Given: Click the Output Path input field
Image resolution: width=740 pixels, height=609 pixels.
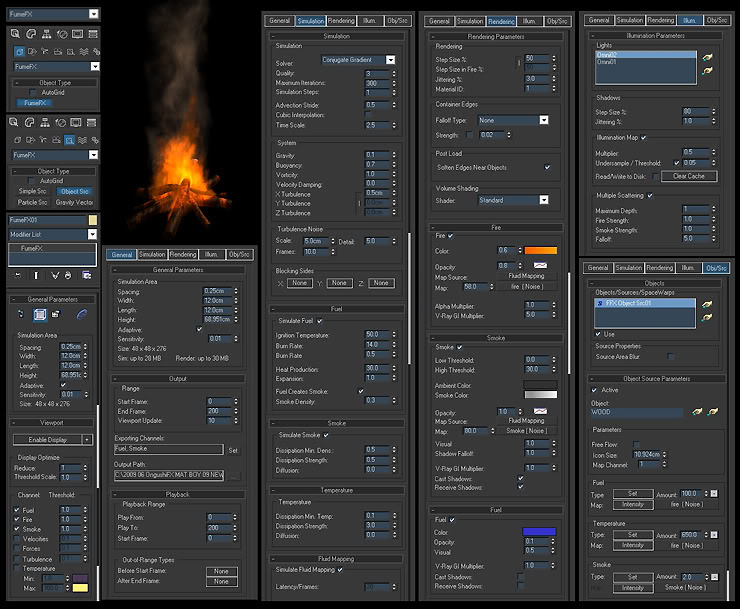Looking at the screenshot, I should point(169,474).
